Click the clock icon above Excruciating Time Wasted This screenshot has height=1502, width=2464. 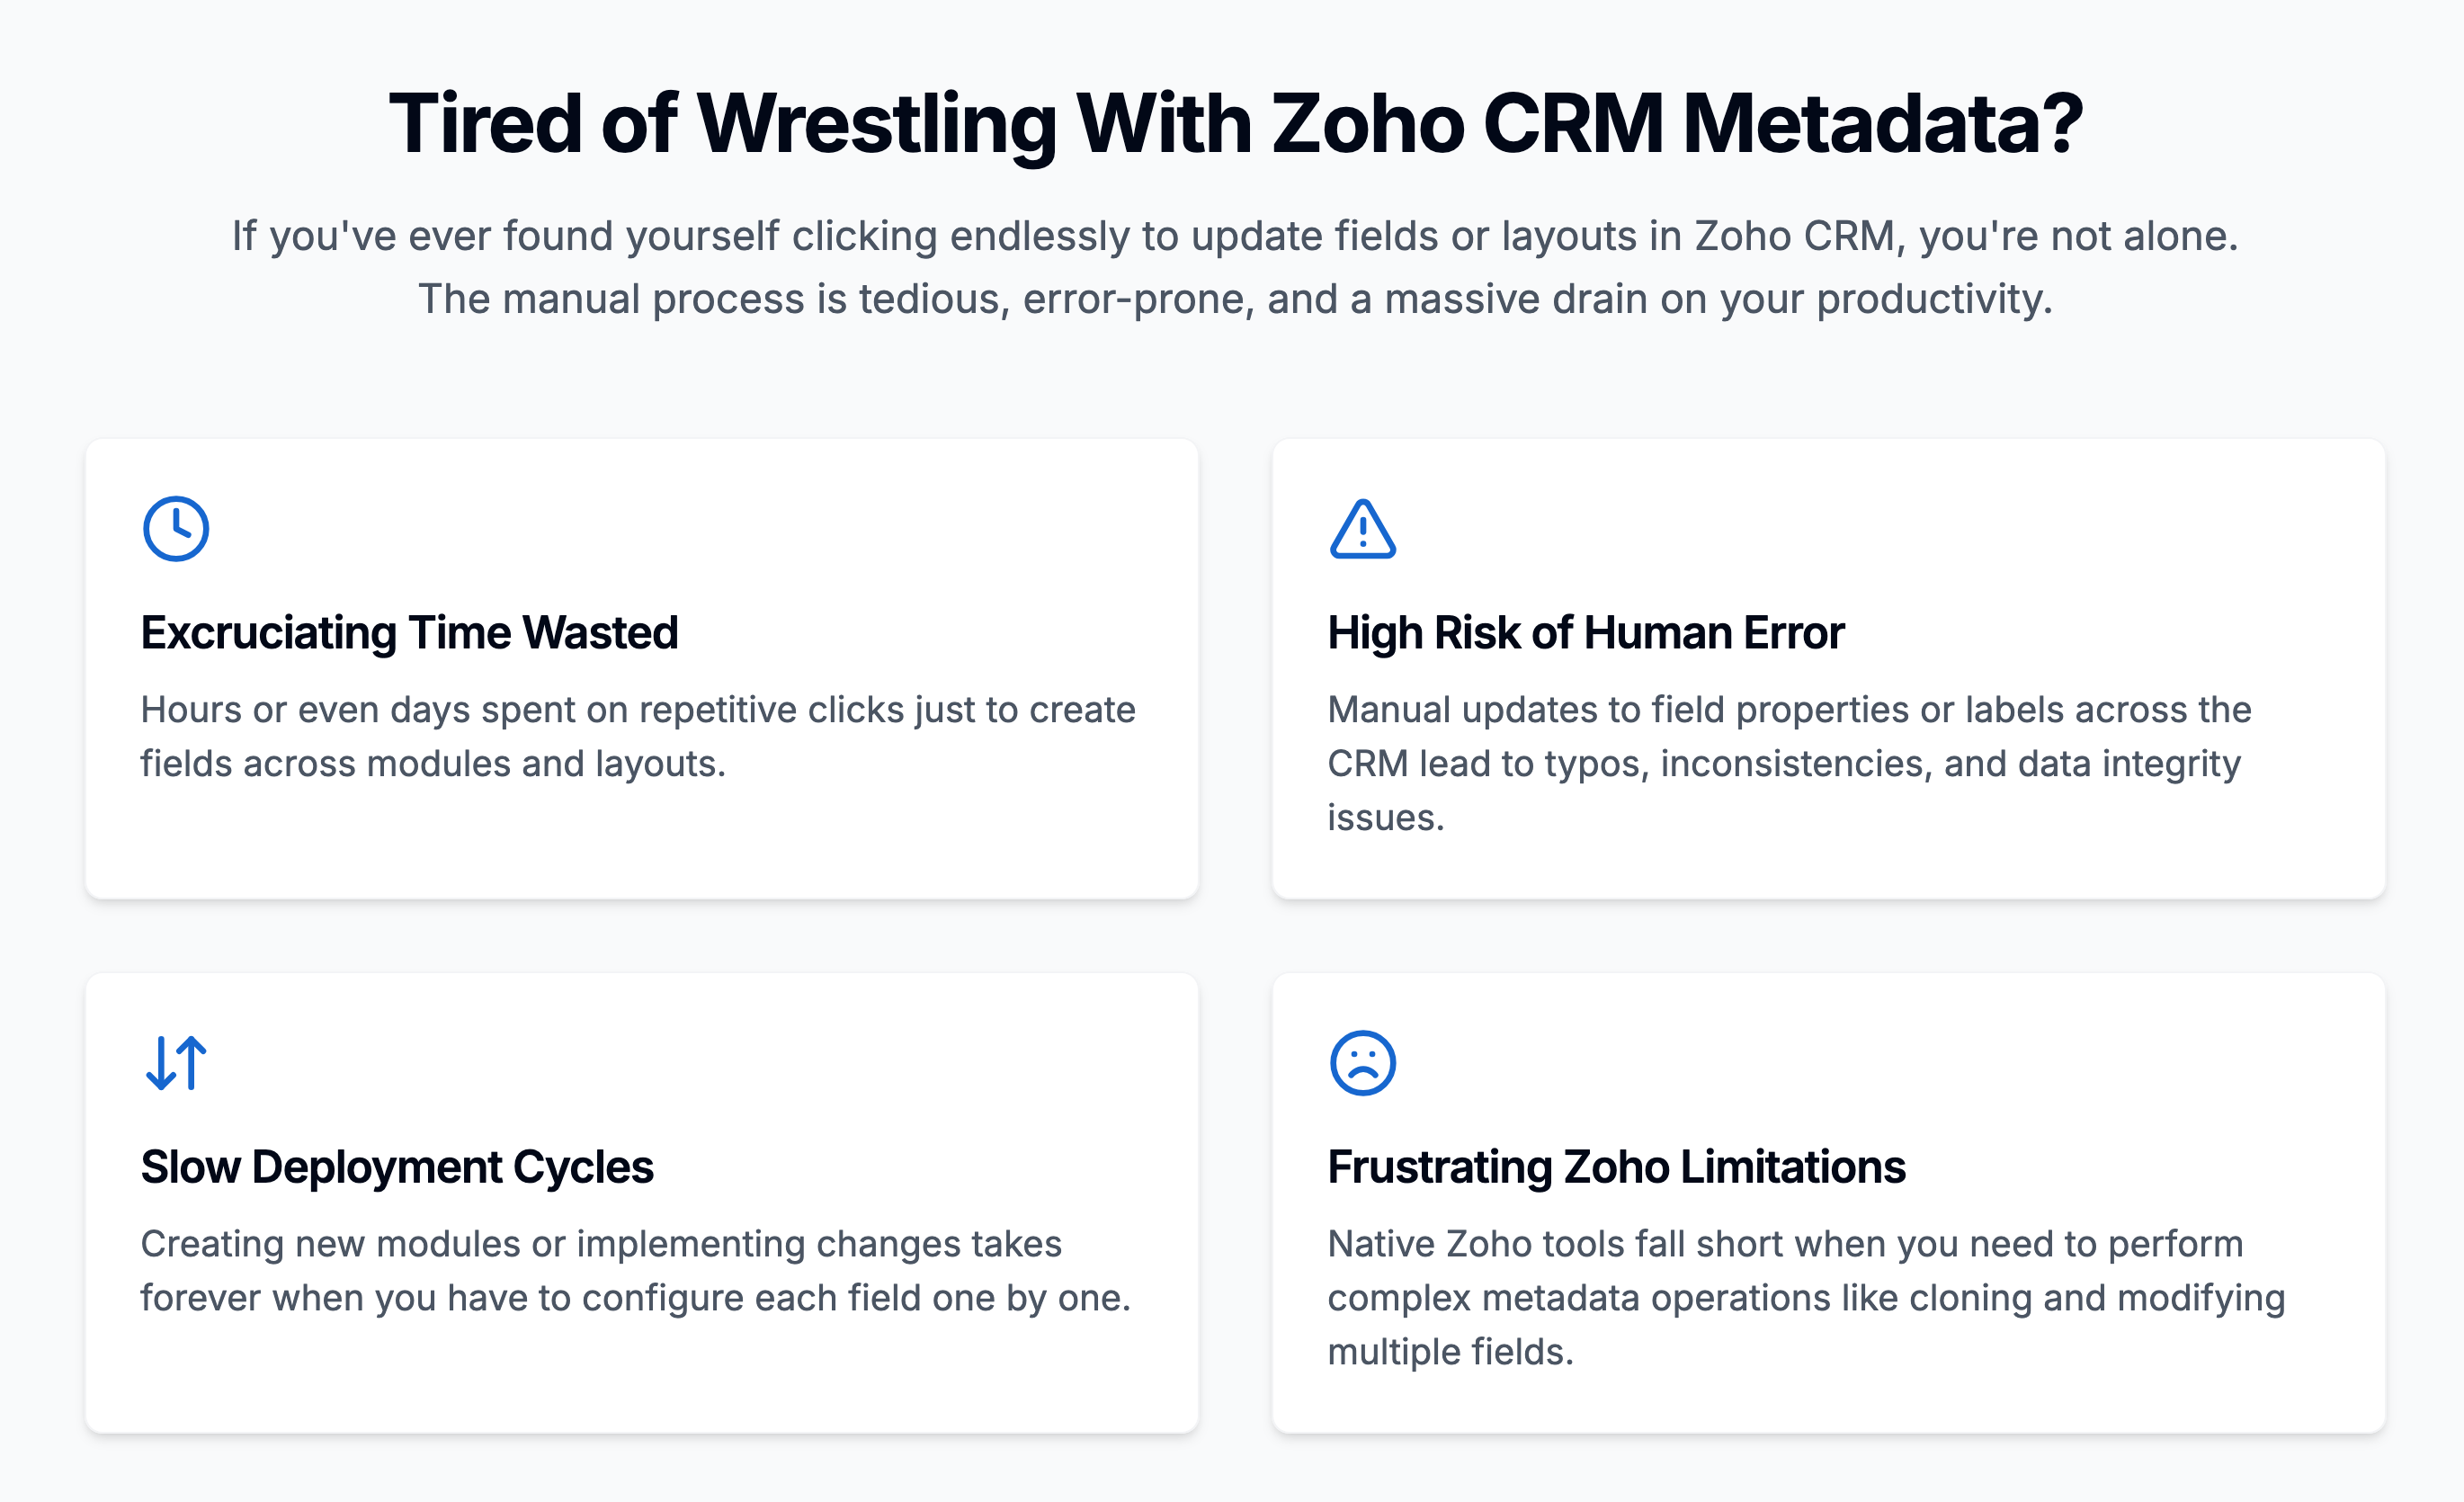point(176,529)
